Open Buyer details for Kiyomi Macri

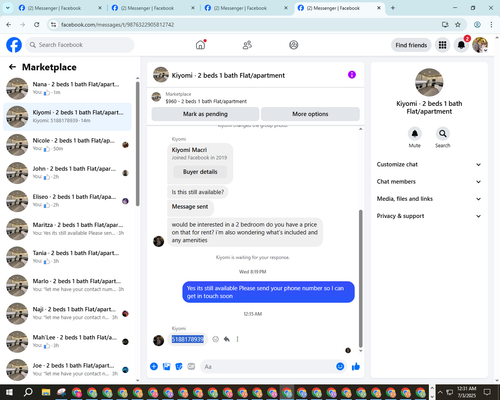tap(200, 172)
